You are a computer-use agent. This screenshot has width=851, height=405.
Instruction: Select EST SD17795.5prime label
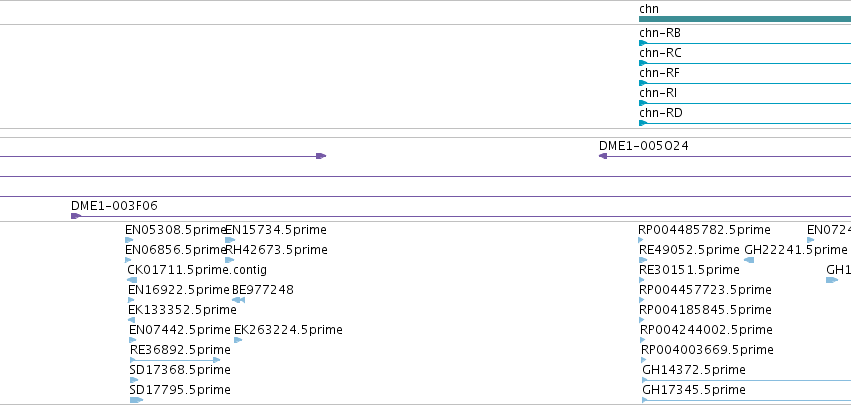point(180,391)
